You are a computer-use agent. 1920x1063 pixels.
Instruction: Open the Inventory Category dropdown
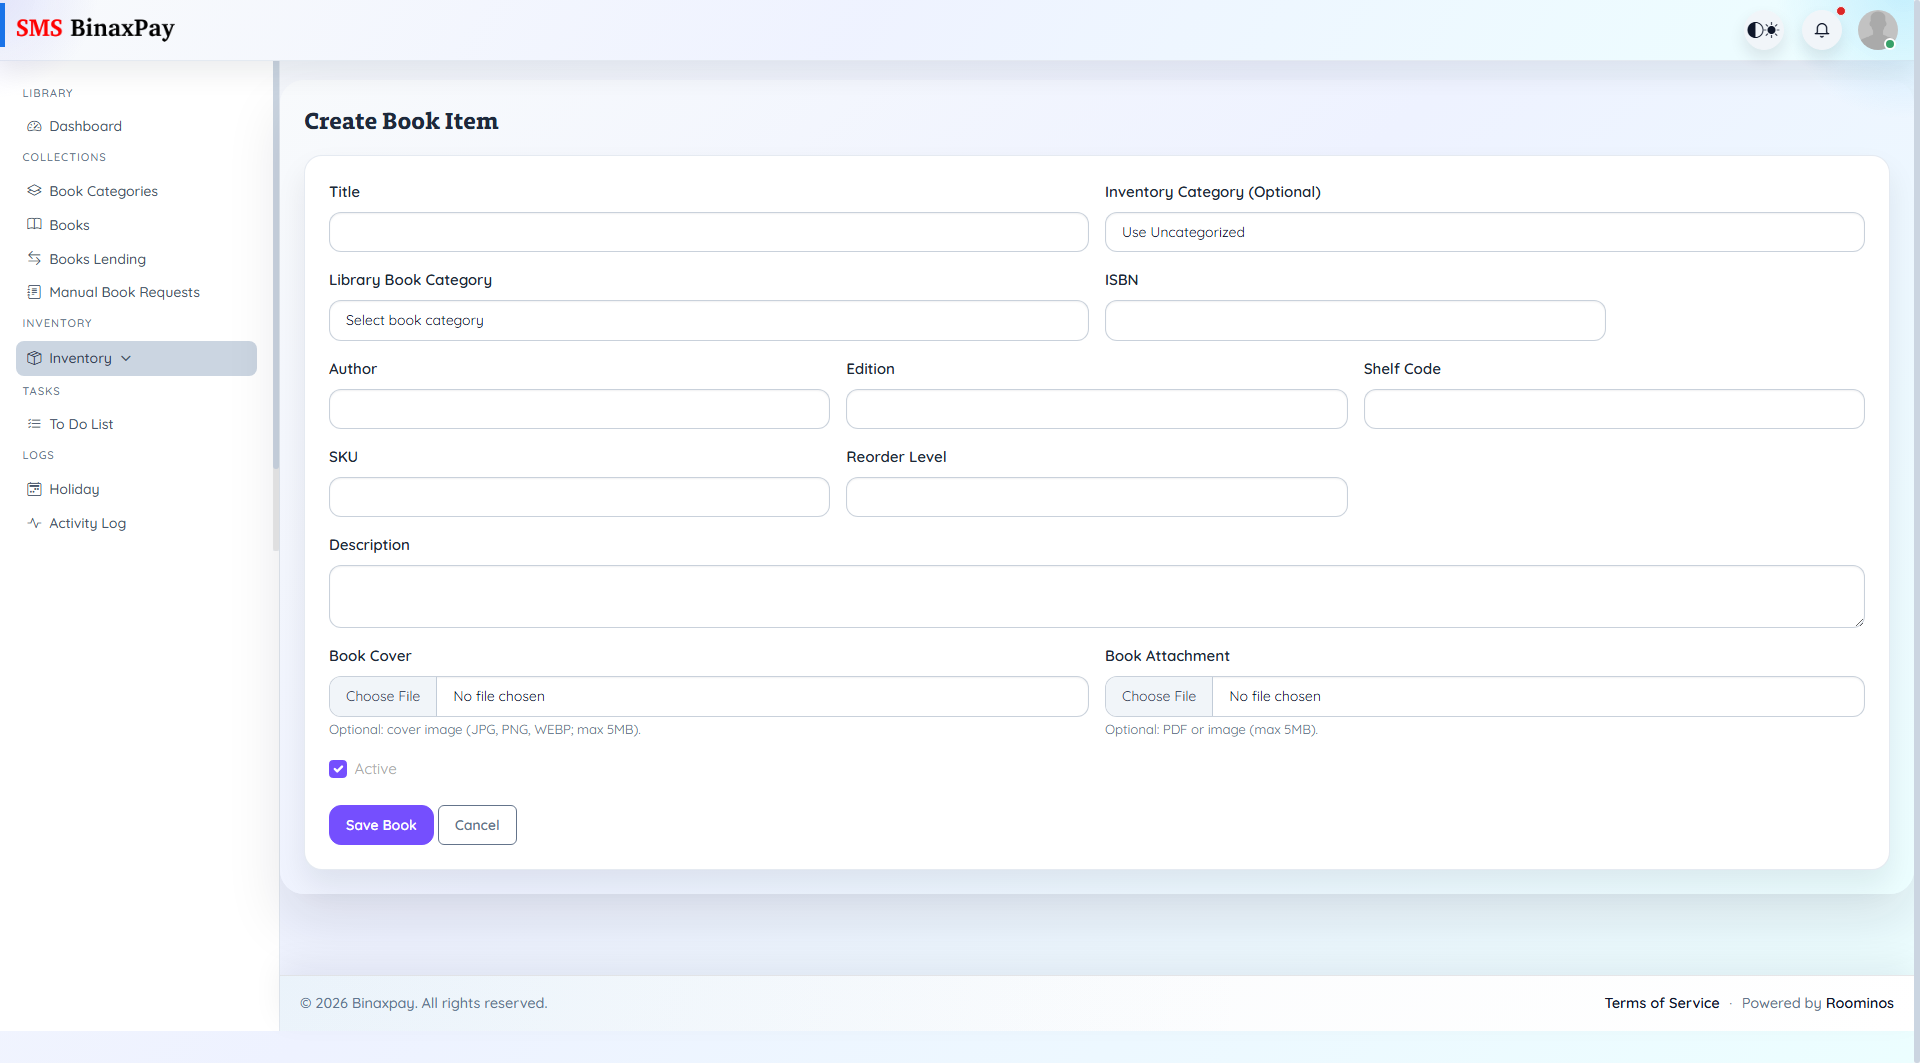point(1483,232)
